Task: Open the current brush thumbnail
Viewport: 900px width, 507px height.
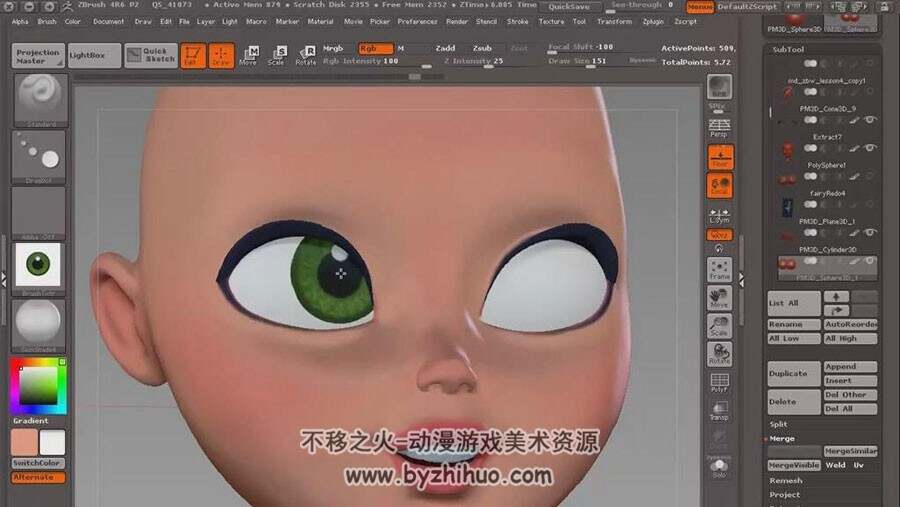Action: (39, 100)
